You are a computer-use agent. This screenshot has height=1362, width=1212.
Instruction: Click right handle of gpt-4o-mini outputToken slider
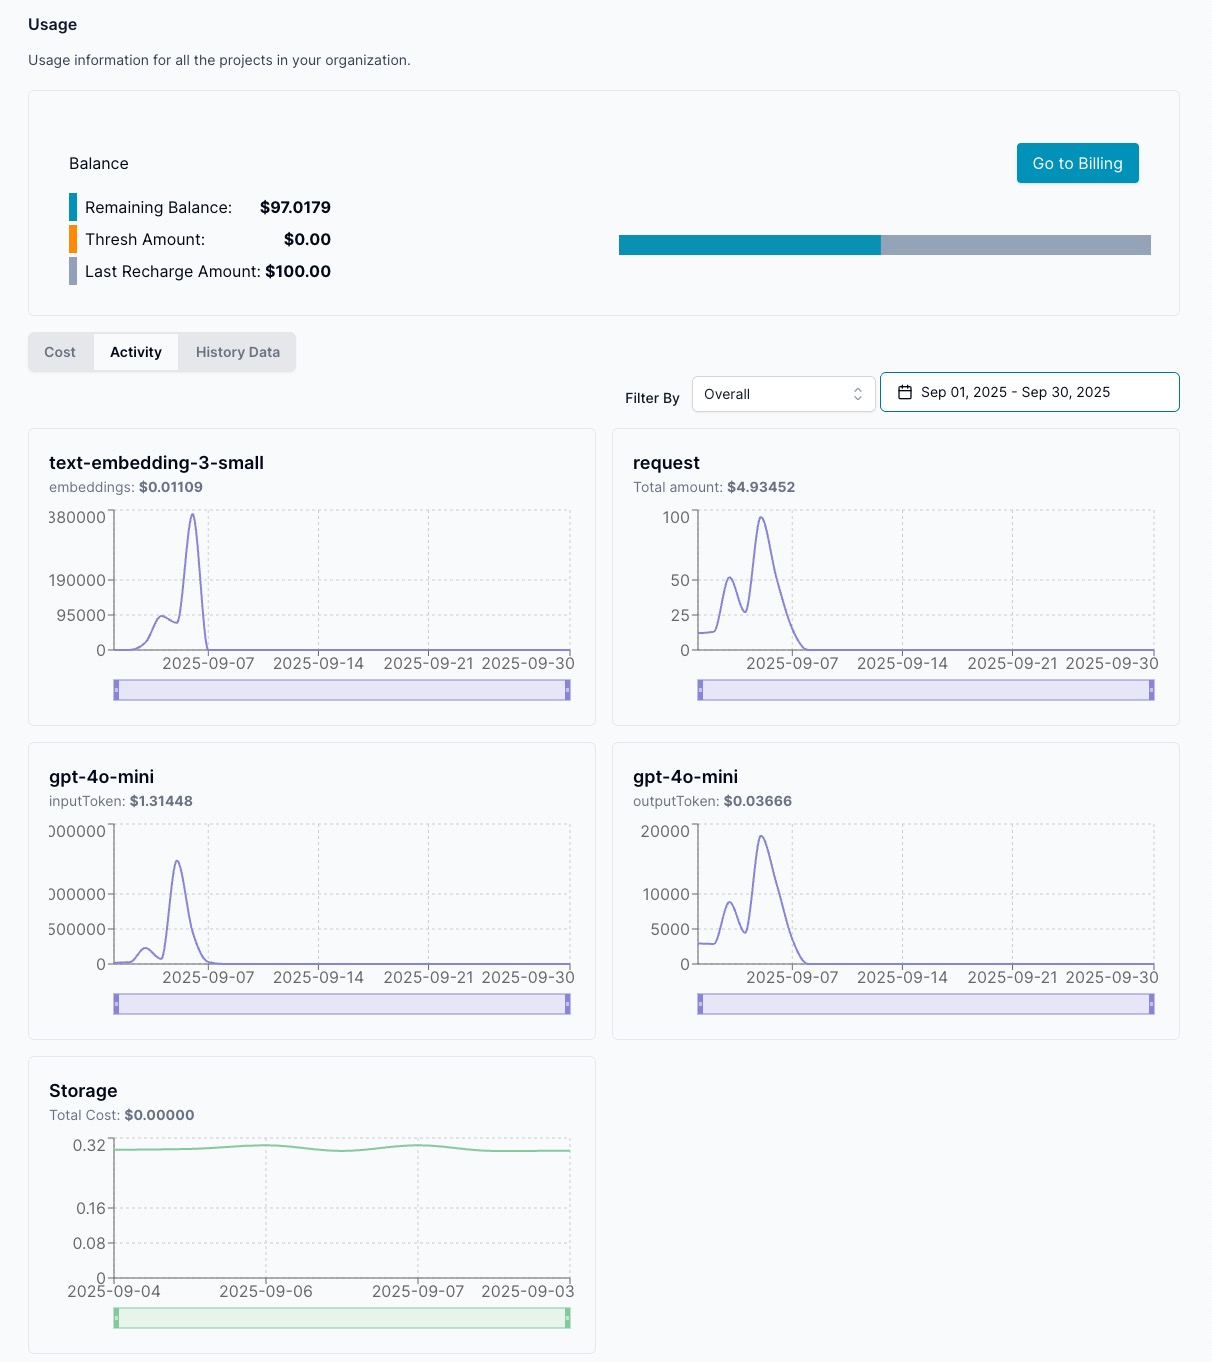(1151, 1004)
